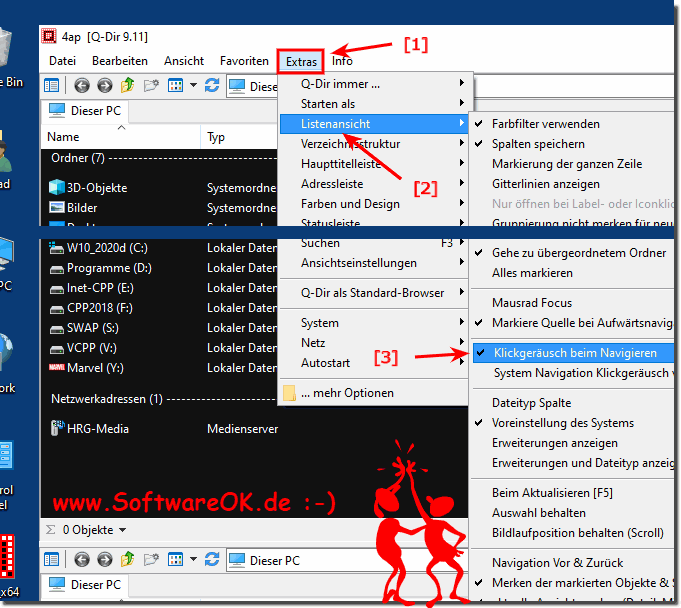This screenshot has height=608, width=681.
Task: Click the new folder icon in top toolbar
Action: pyautogui.click(x=151, y=85)
